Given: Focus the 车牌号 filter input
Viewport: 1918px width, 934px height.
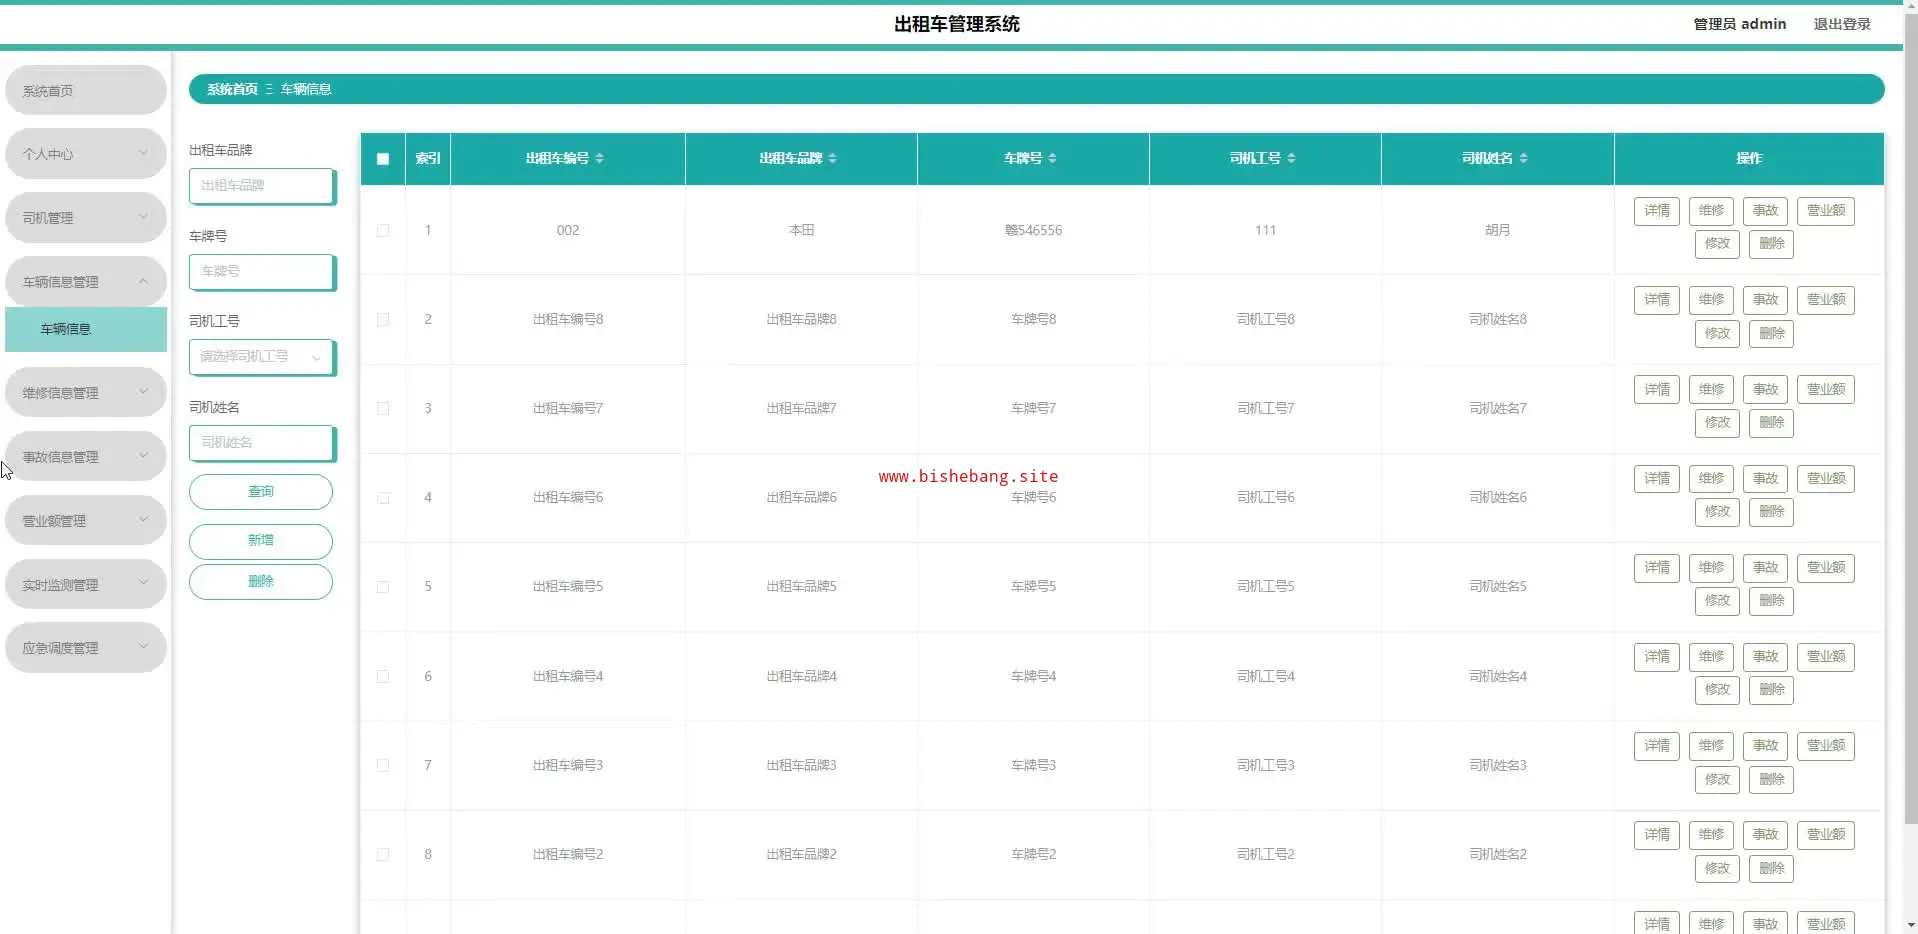Looking at the screenshot, I should tap(262, 272).
